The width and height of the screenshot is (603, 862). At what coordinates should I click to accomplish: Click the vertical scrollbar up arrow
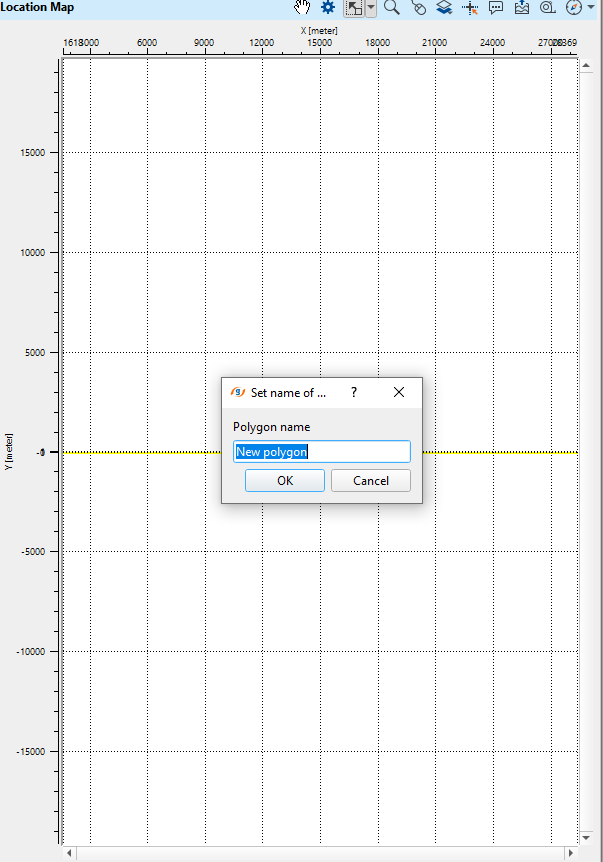click(586, 65)
